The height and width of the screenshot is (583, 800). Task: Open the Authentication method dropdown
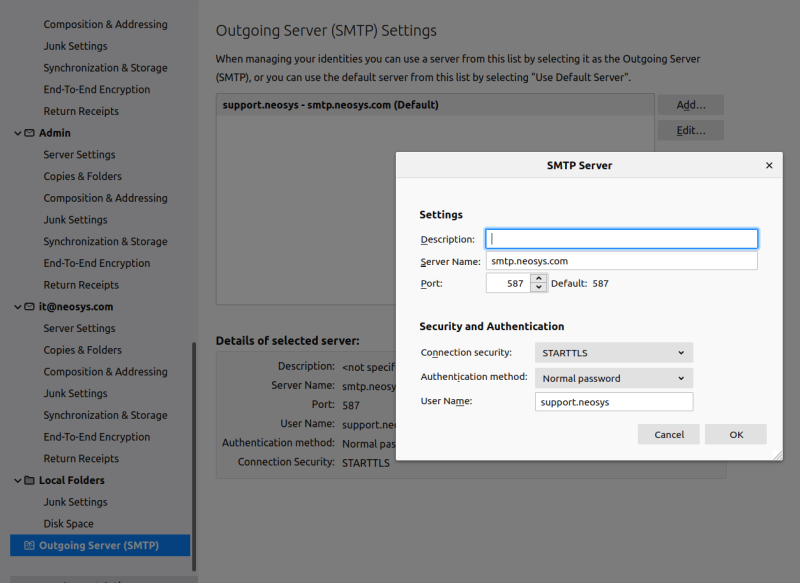[x=614, y=378]
